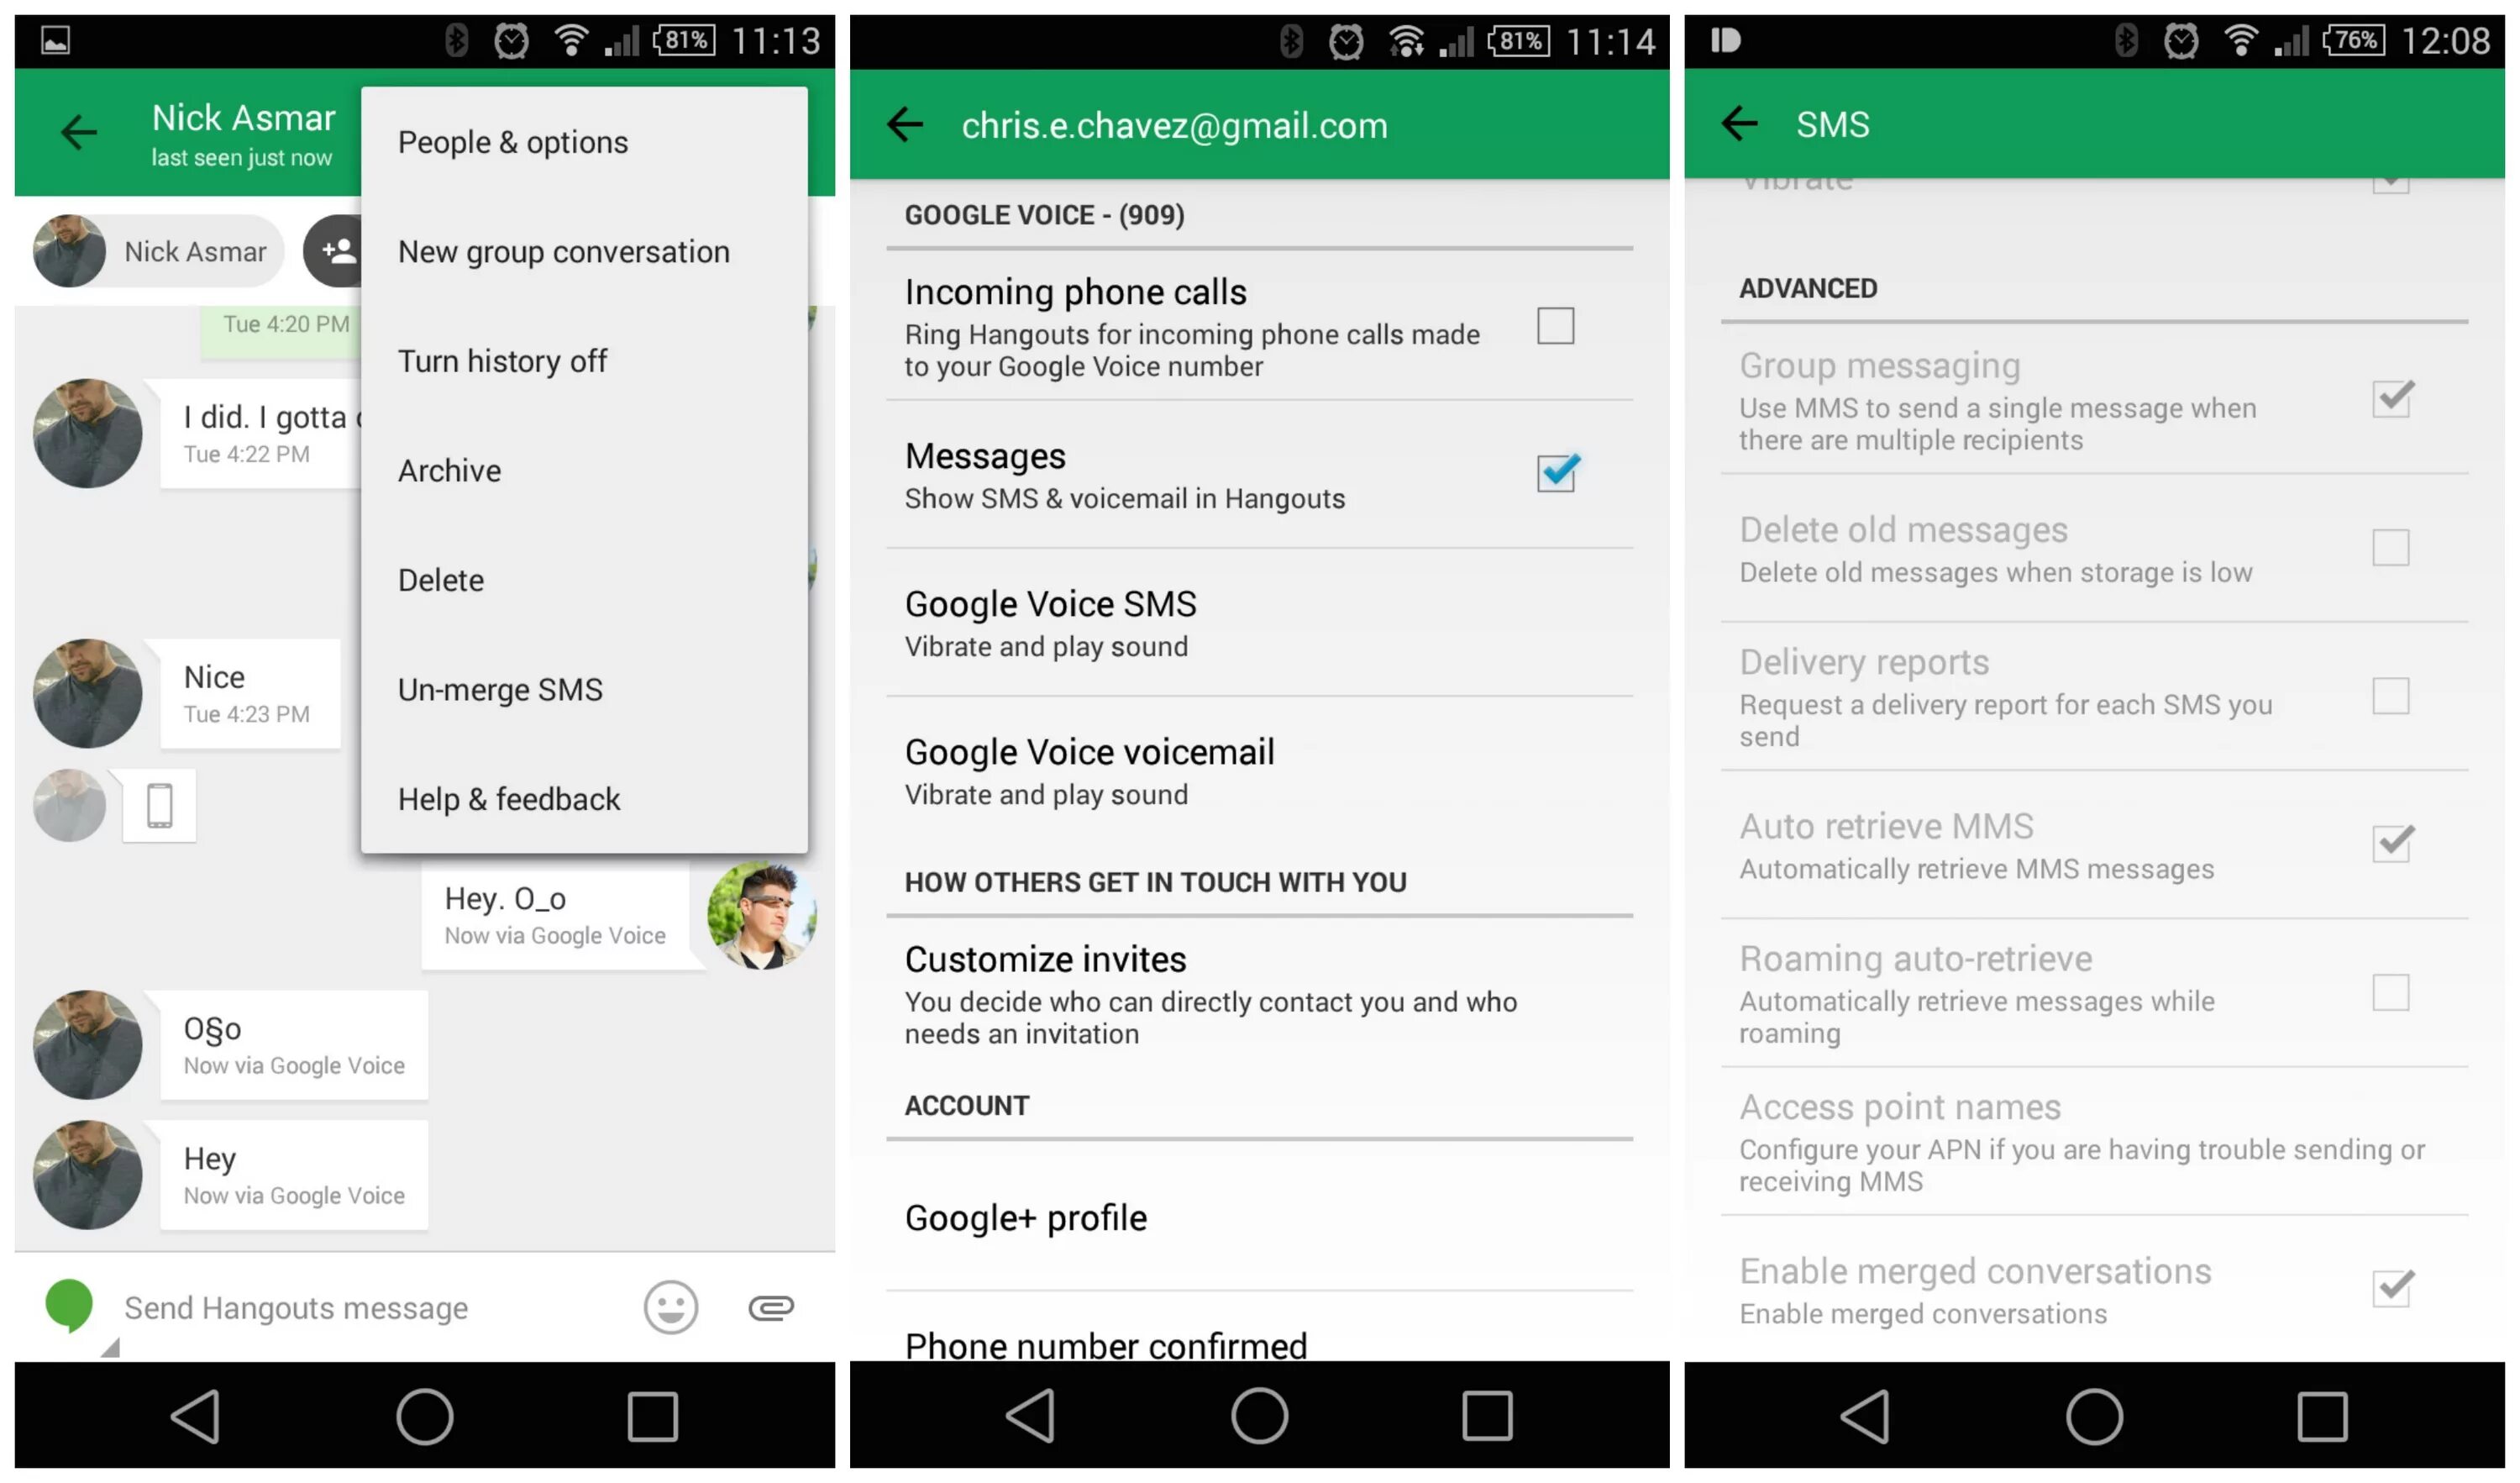Select Turn history off from menu
This screenshot has height=1483, width=2520.
point(503,360)
